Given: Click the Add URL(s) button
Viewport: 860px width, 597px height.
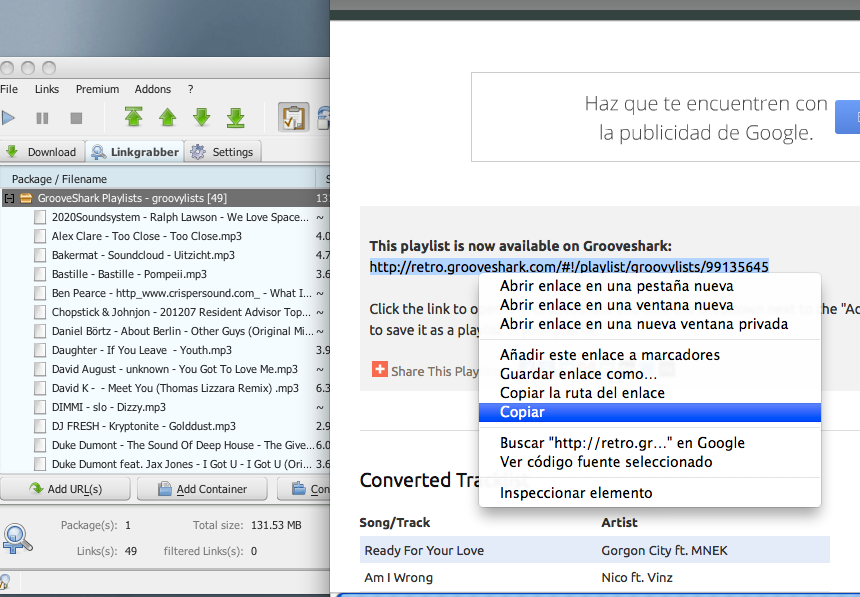Looking at the screenshot, I should tap(65, 489).
